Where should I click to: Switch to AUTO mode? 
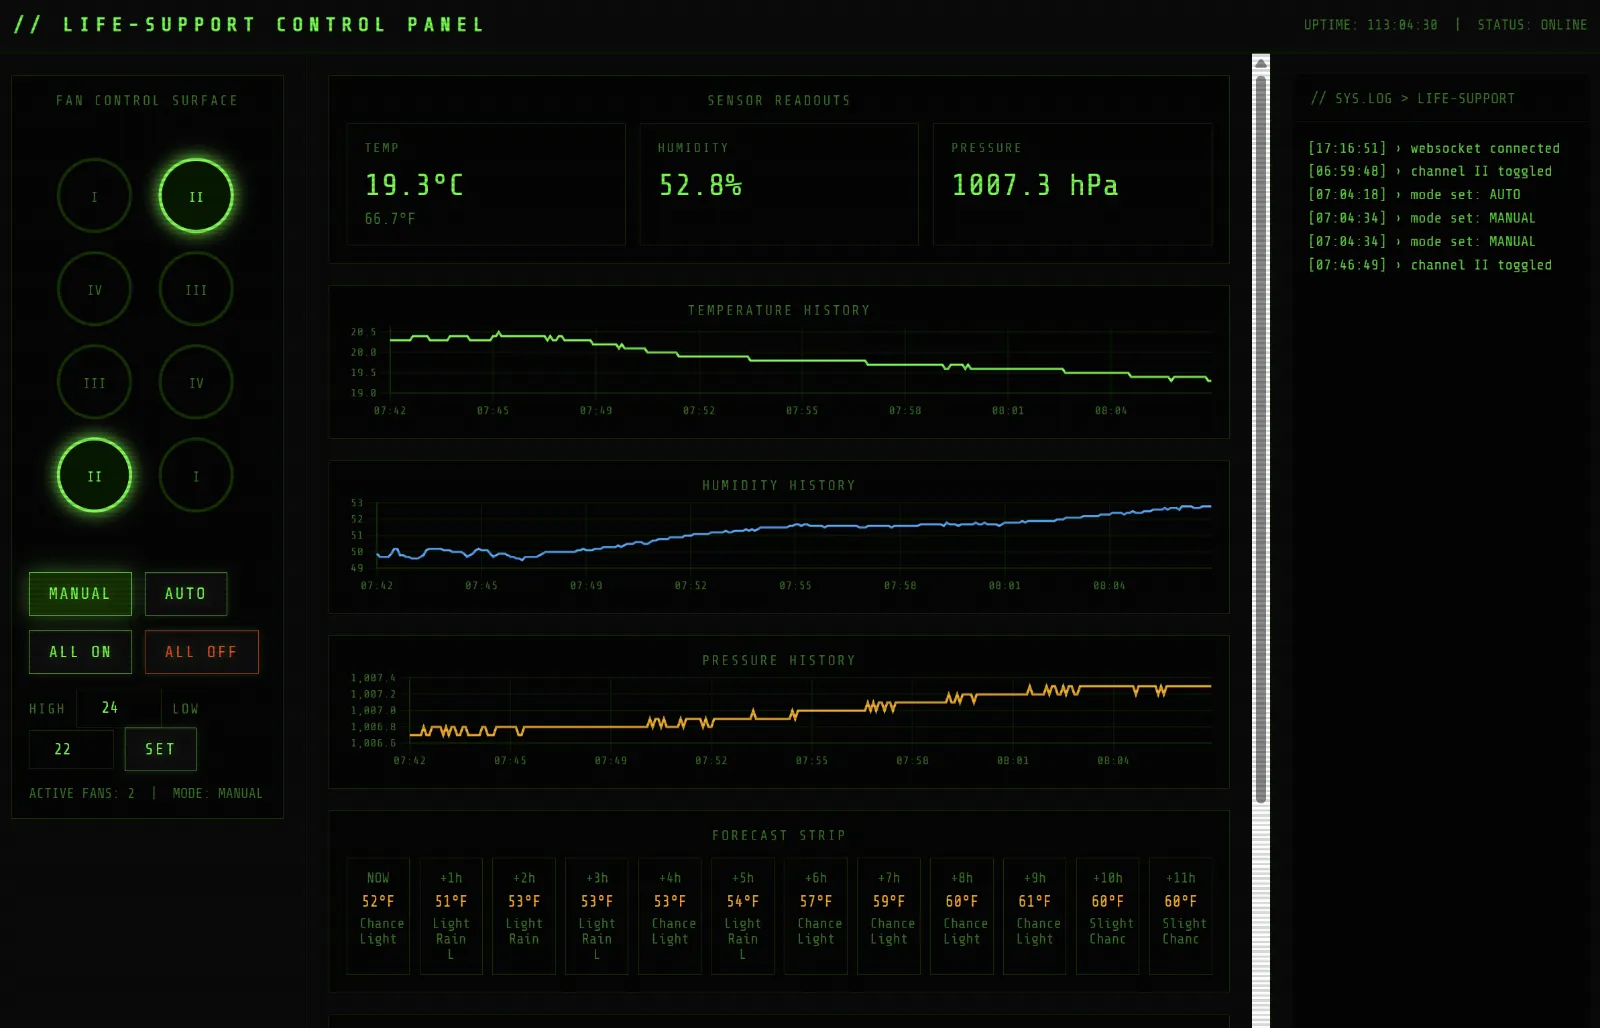[186, 594]
